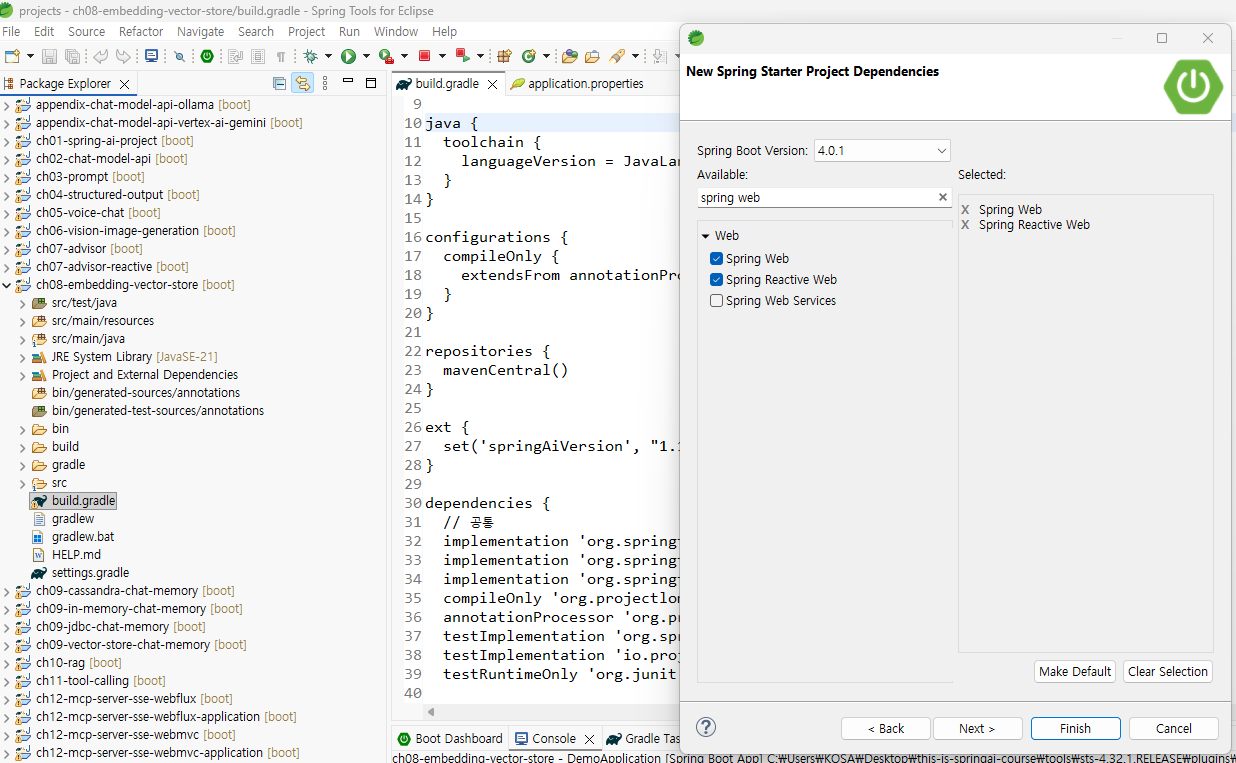Switch to application.properties editor tab
The width and height of the screenshot is (1236, 763).
577,84
